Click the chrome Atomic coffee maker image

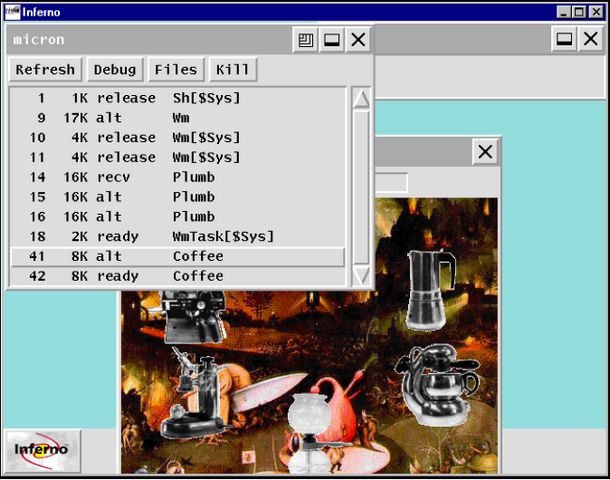pos(438,384)
